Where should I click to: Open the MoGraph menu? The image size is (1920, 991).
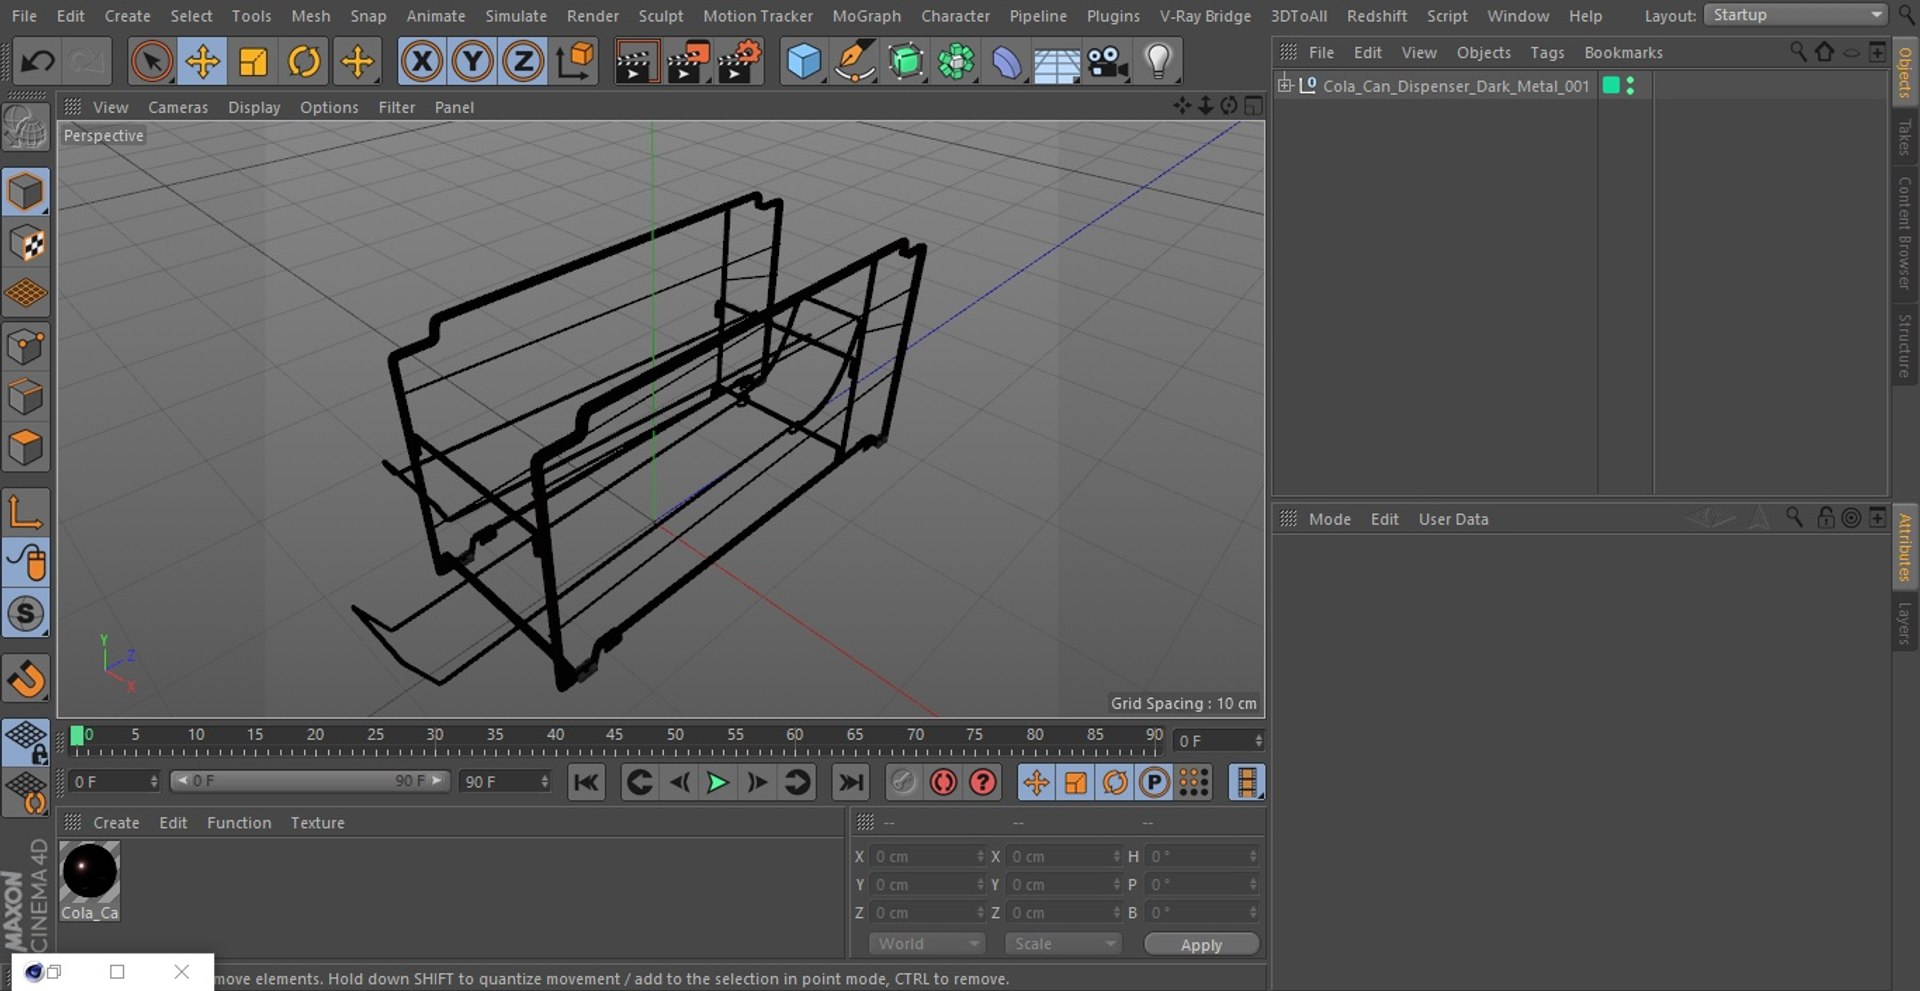pos(866,16)
